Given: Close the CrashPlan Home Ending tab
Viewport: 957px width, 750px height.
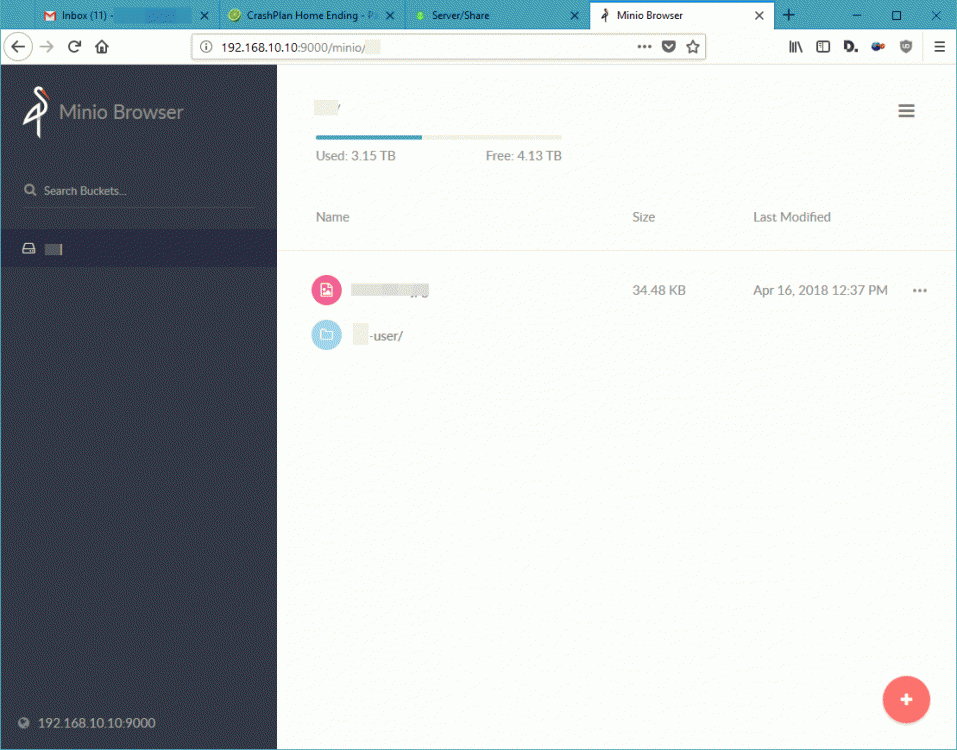Looking at the screenshot, I should (390, 16).
